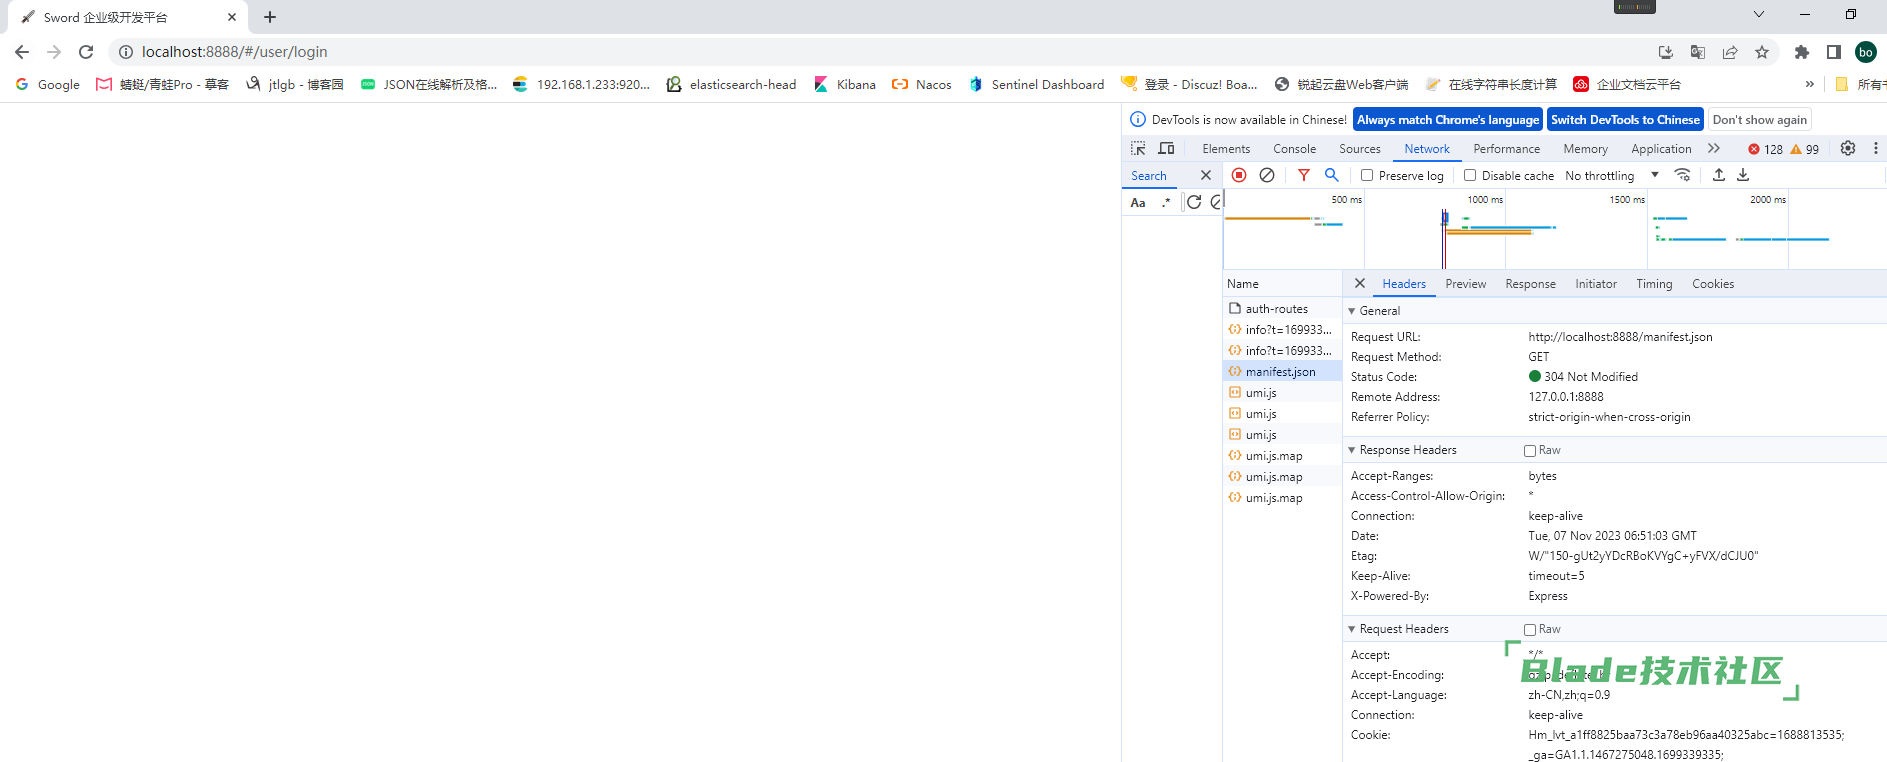Toggle the Match Case Aa search option
This screenshot has width=1887, height=762.
tap(1138, 202)
